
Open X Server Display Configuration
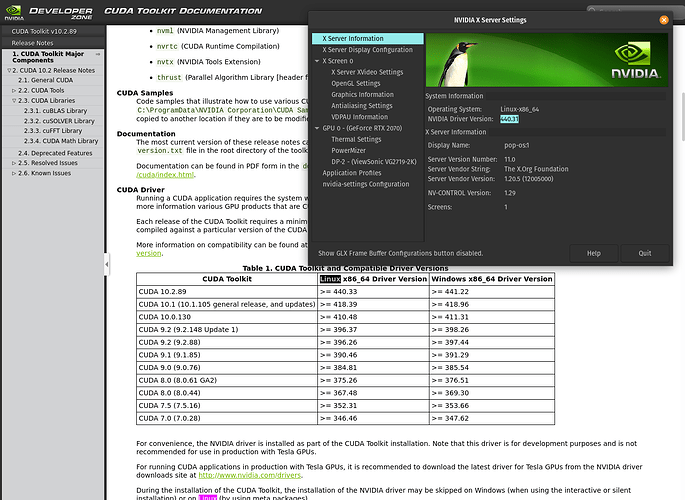tap(367, 50)
